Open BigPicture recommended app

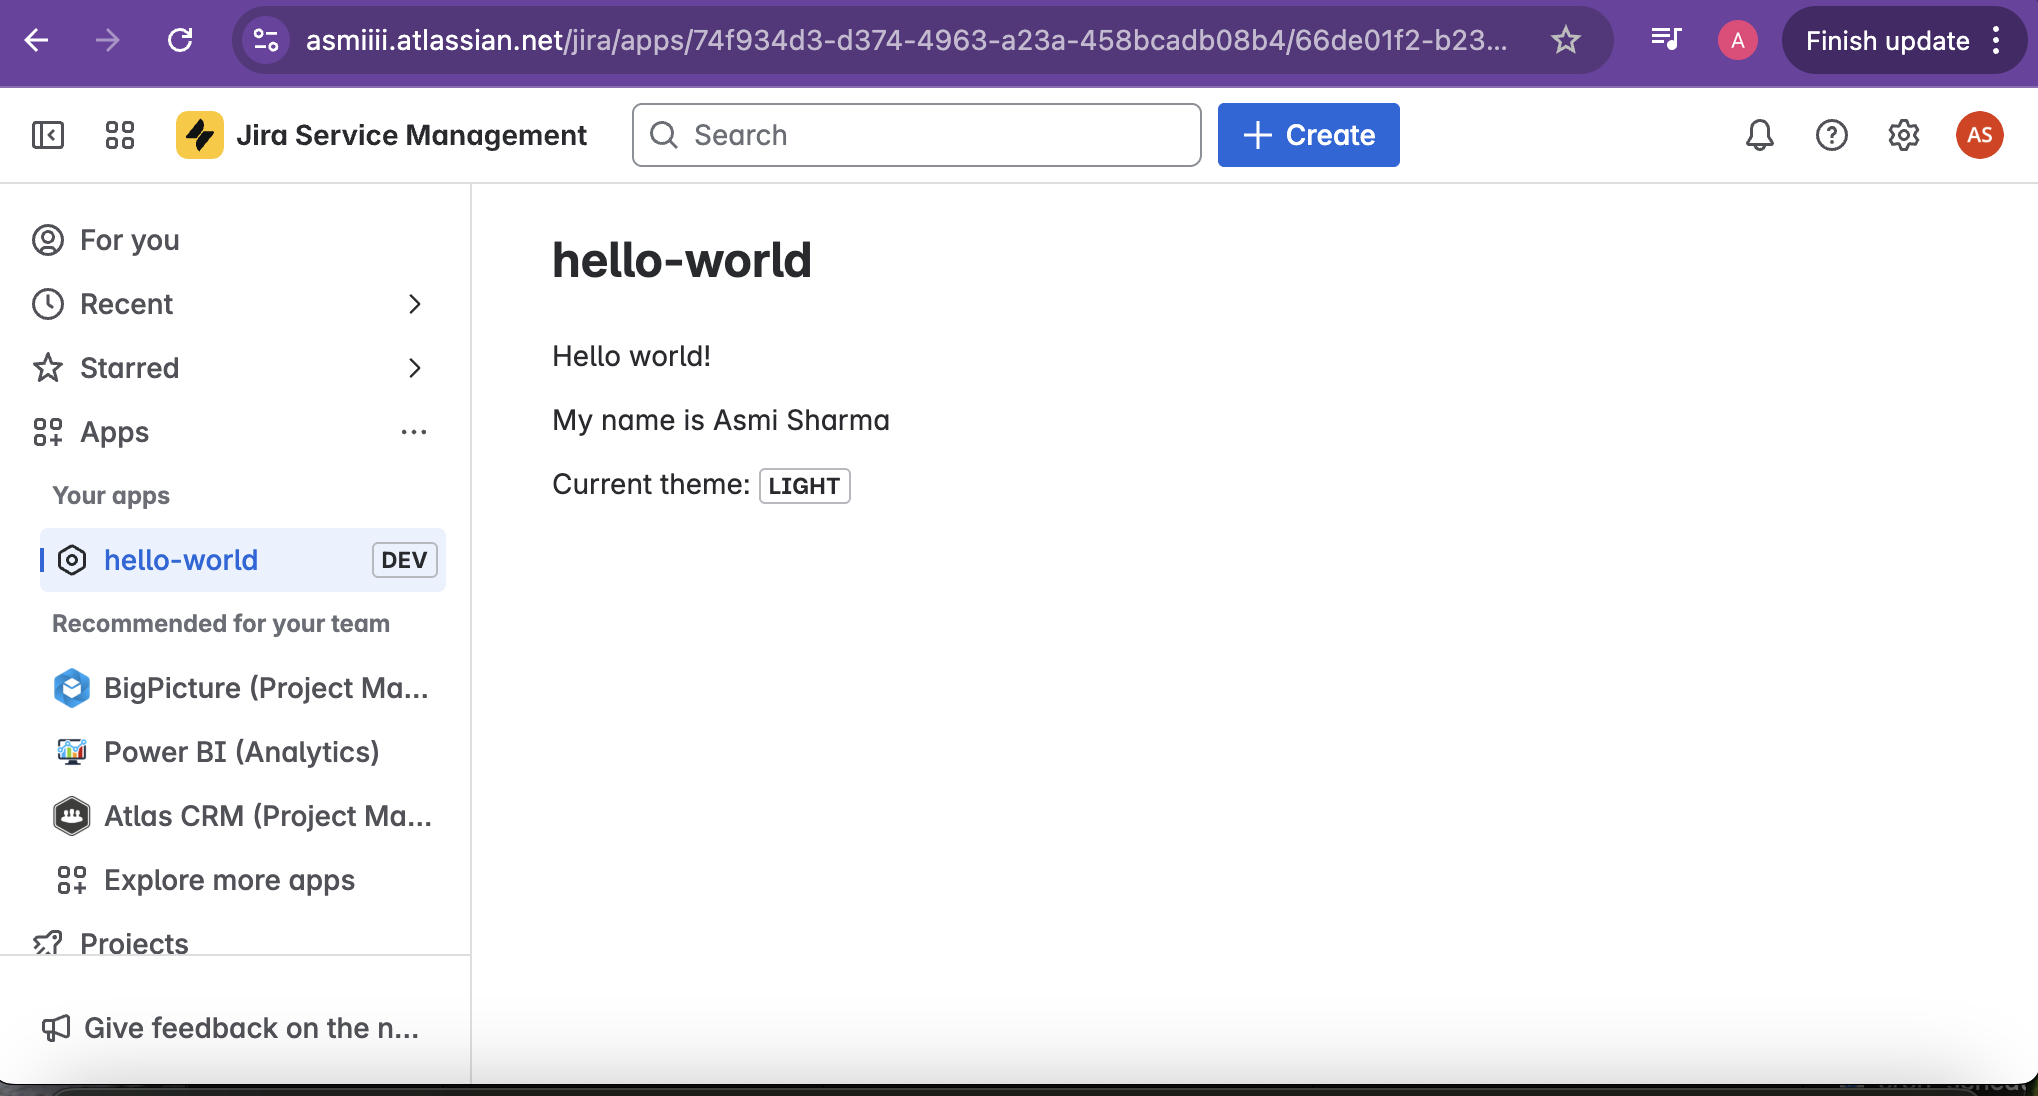[265, 688]
